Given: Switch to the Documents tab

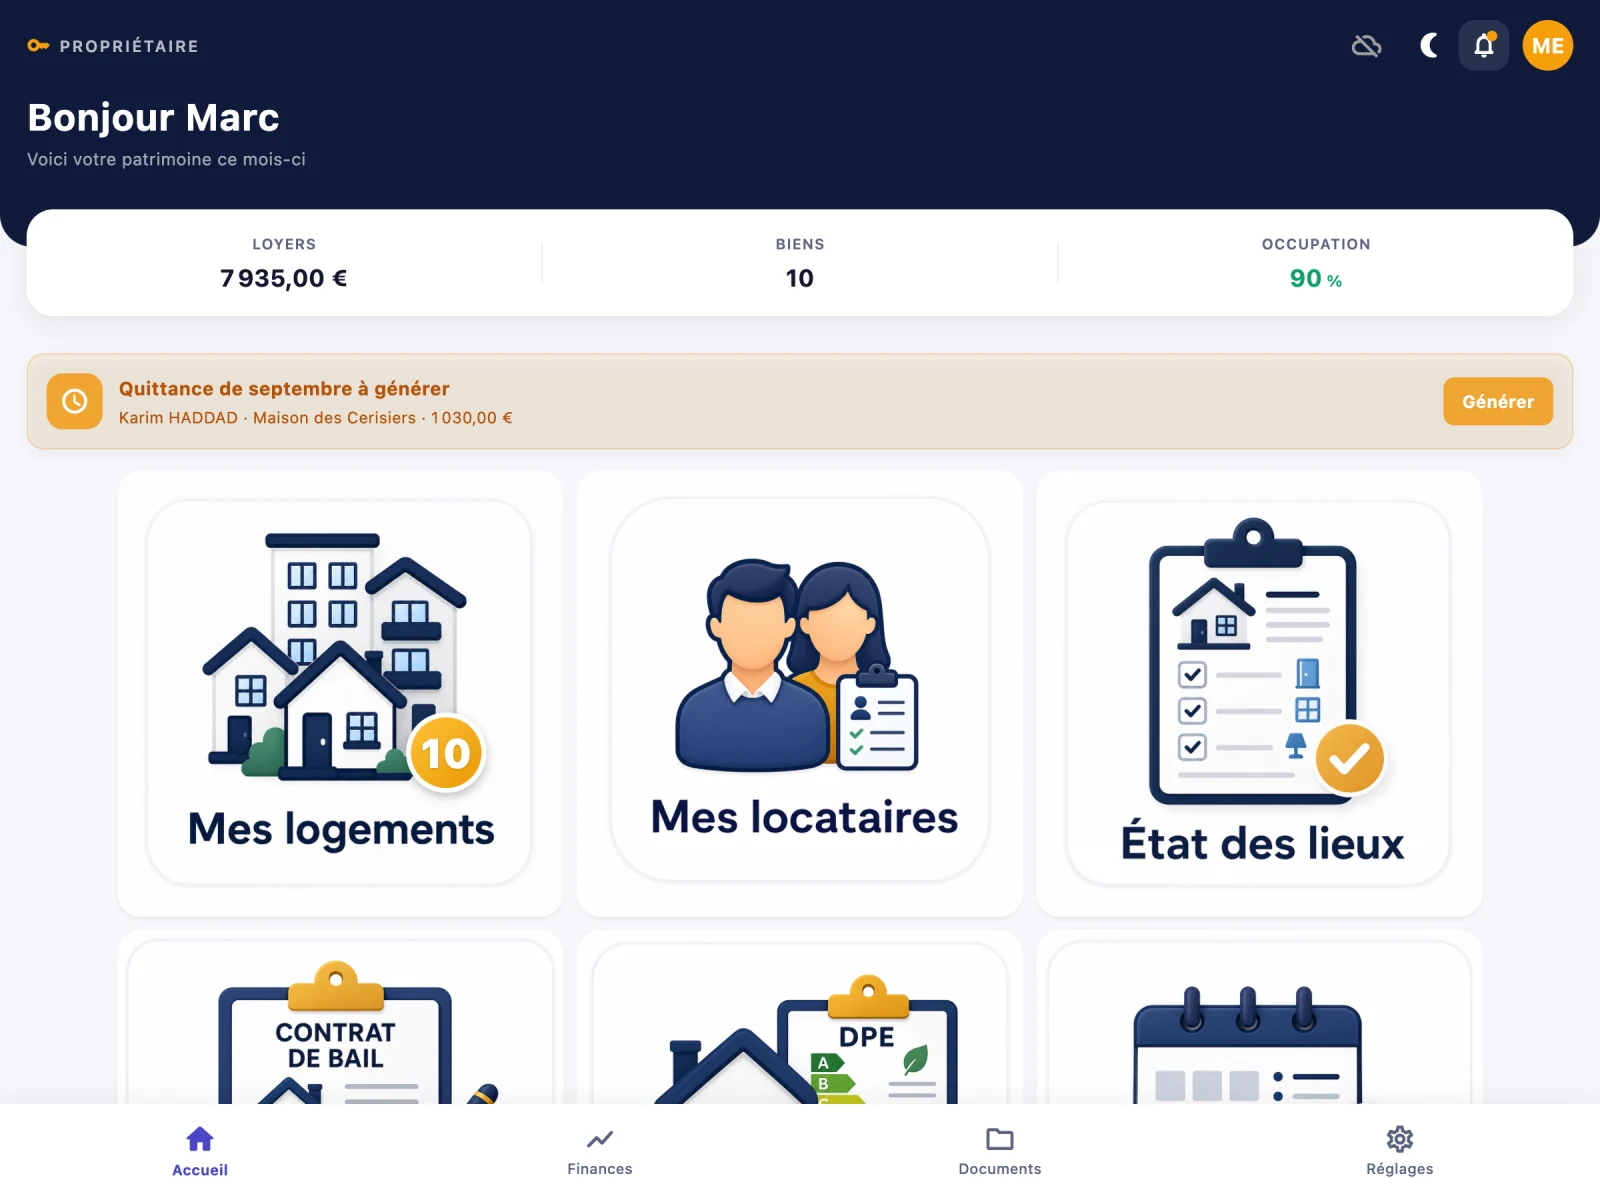Looking at the screenshot, I should (x=1000, y=1152).
